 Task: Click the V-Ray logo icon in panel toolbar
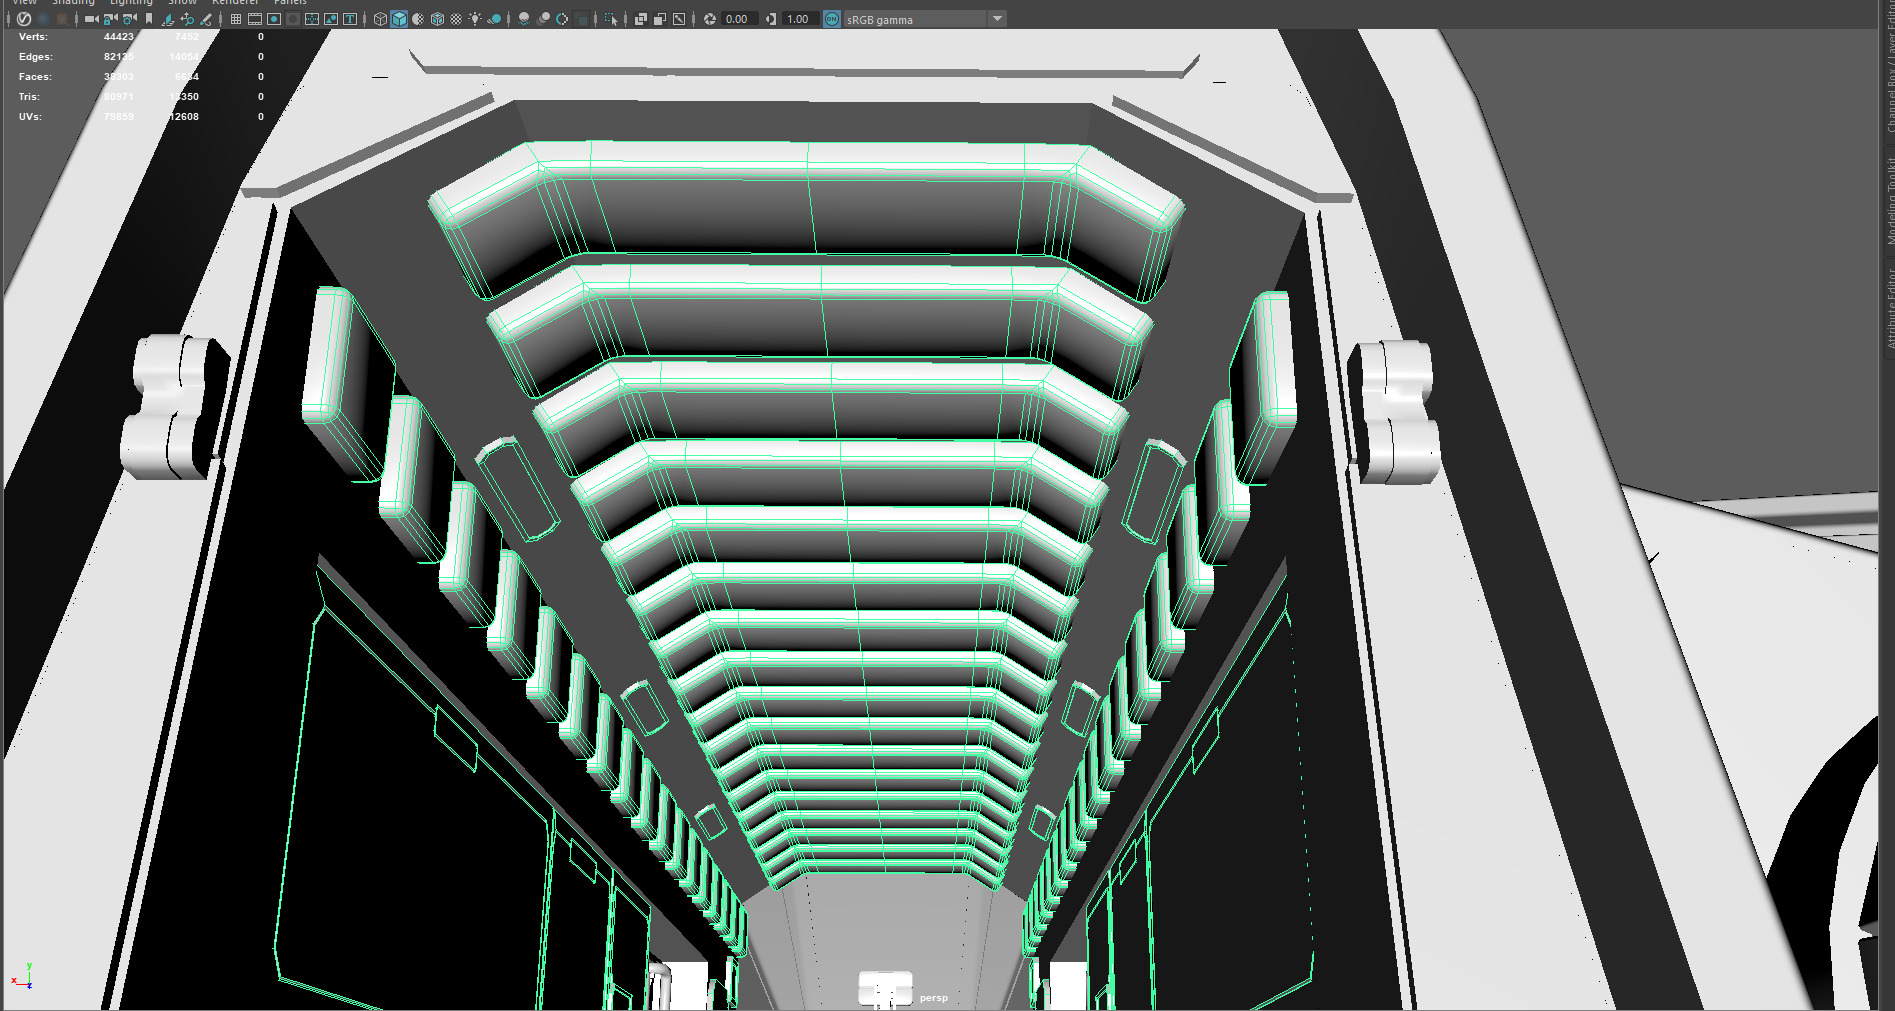(24, 19)
